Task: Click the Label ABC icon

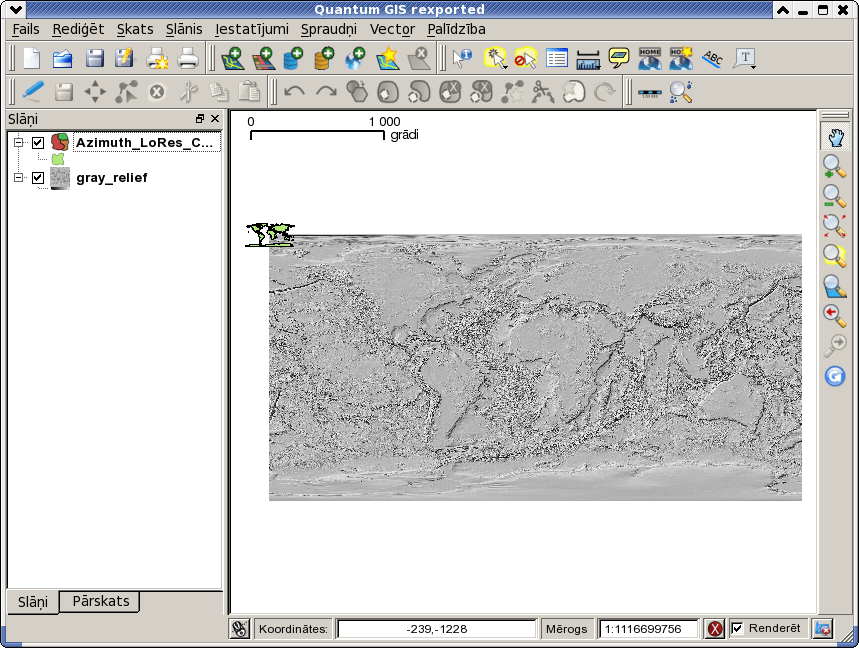Action: coord(712,58)
